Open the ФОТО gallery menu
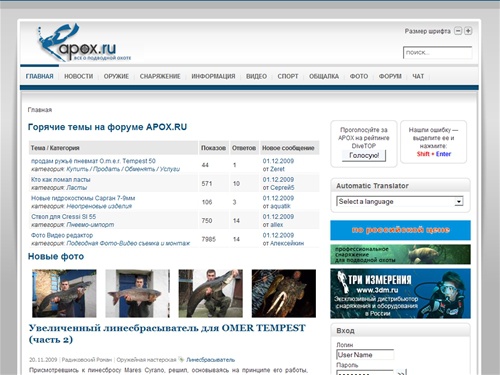This screenshot has height=375, width=500. pos(359,76)
